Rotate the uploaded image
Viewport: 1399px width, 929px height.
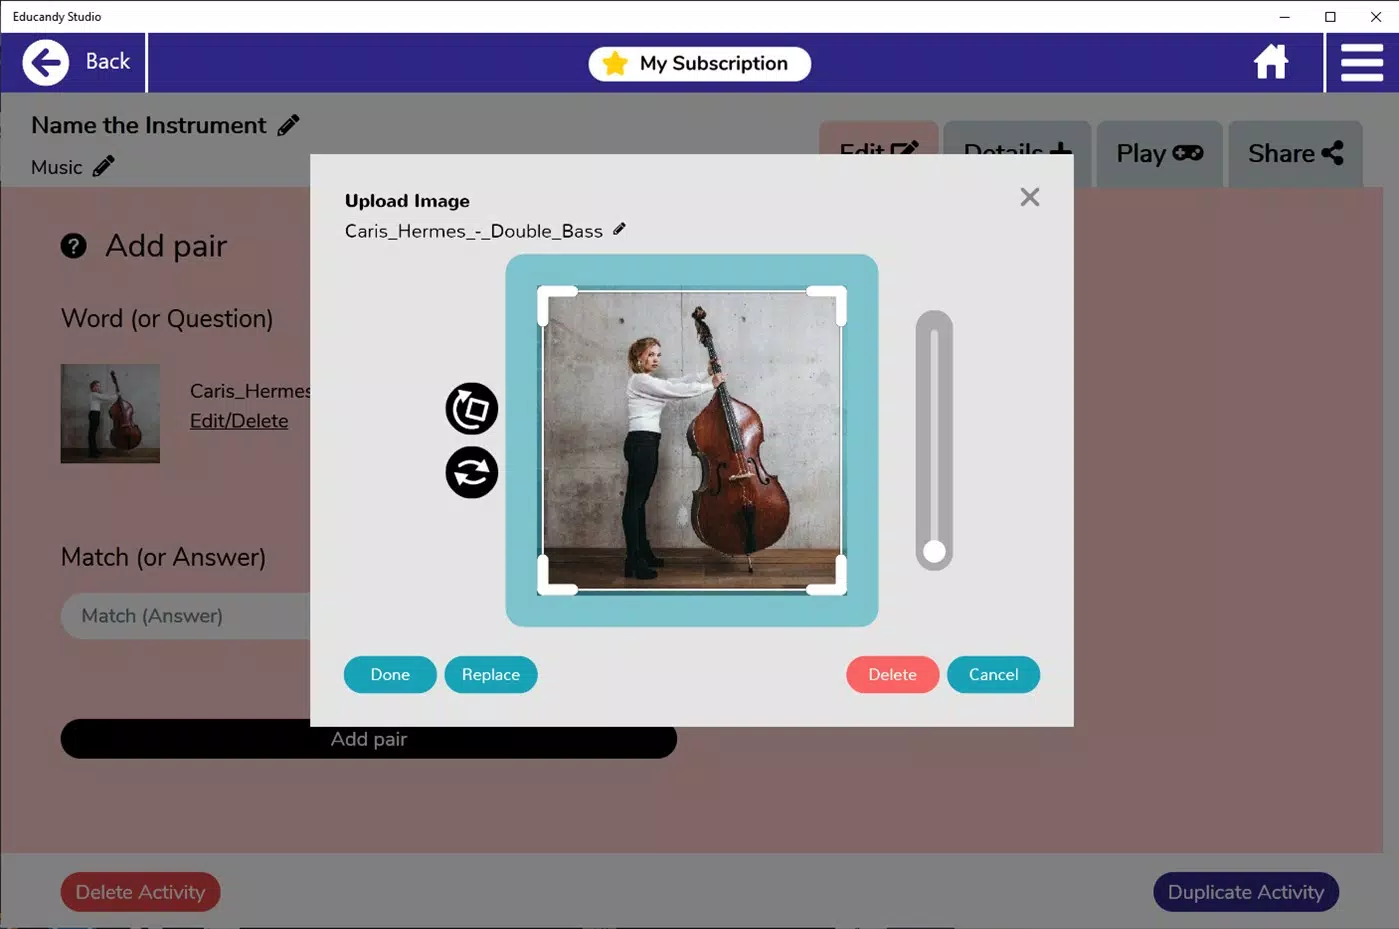pos(471,408)
